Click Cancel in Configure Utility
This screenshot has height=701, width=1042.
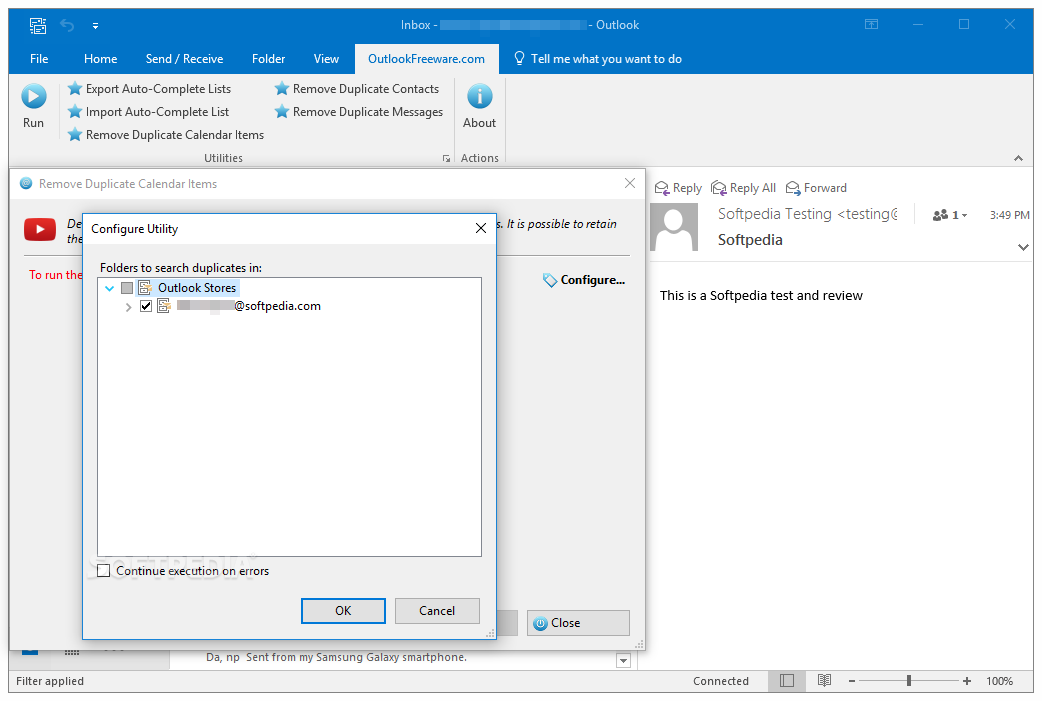[x=437, y=611]
